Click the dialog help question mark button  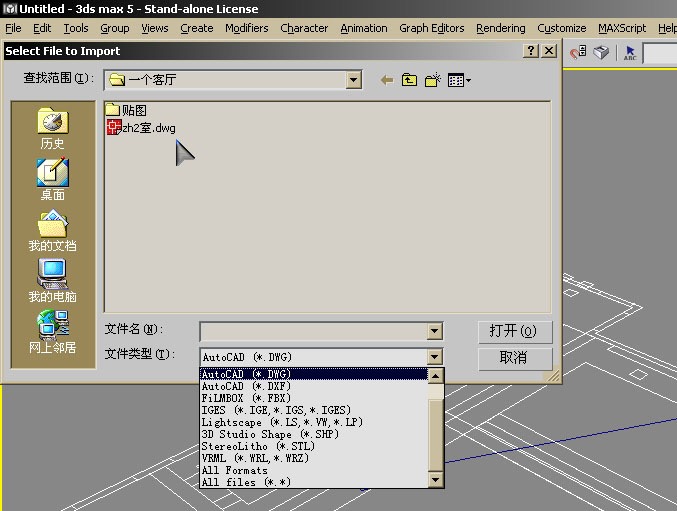[x=531, y=51]
